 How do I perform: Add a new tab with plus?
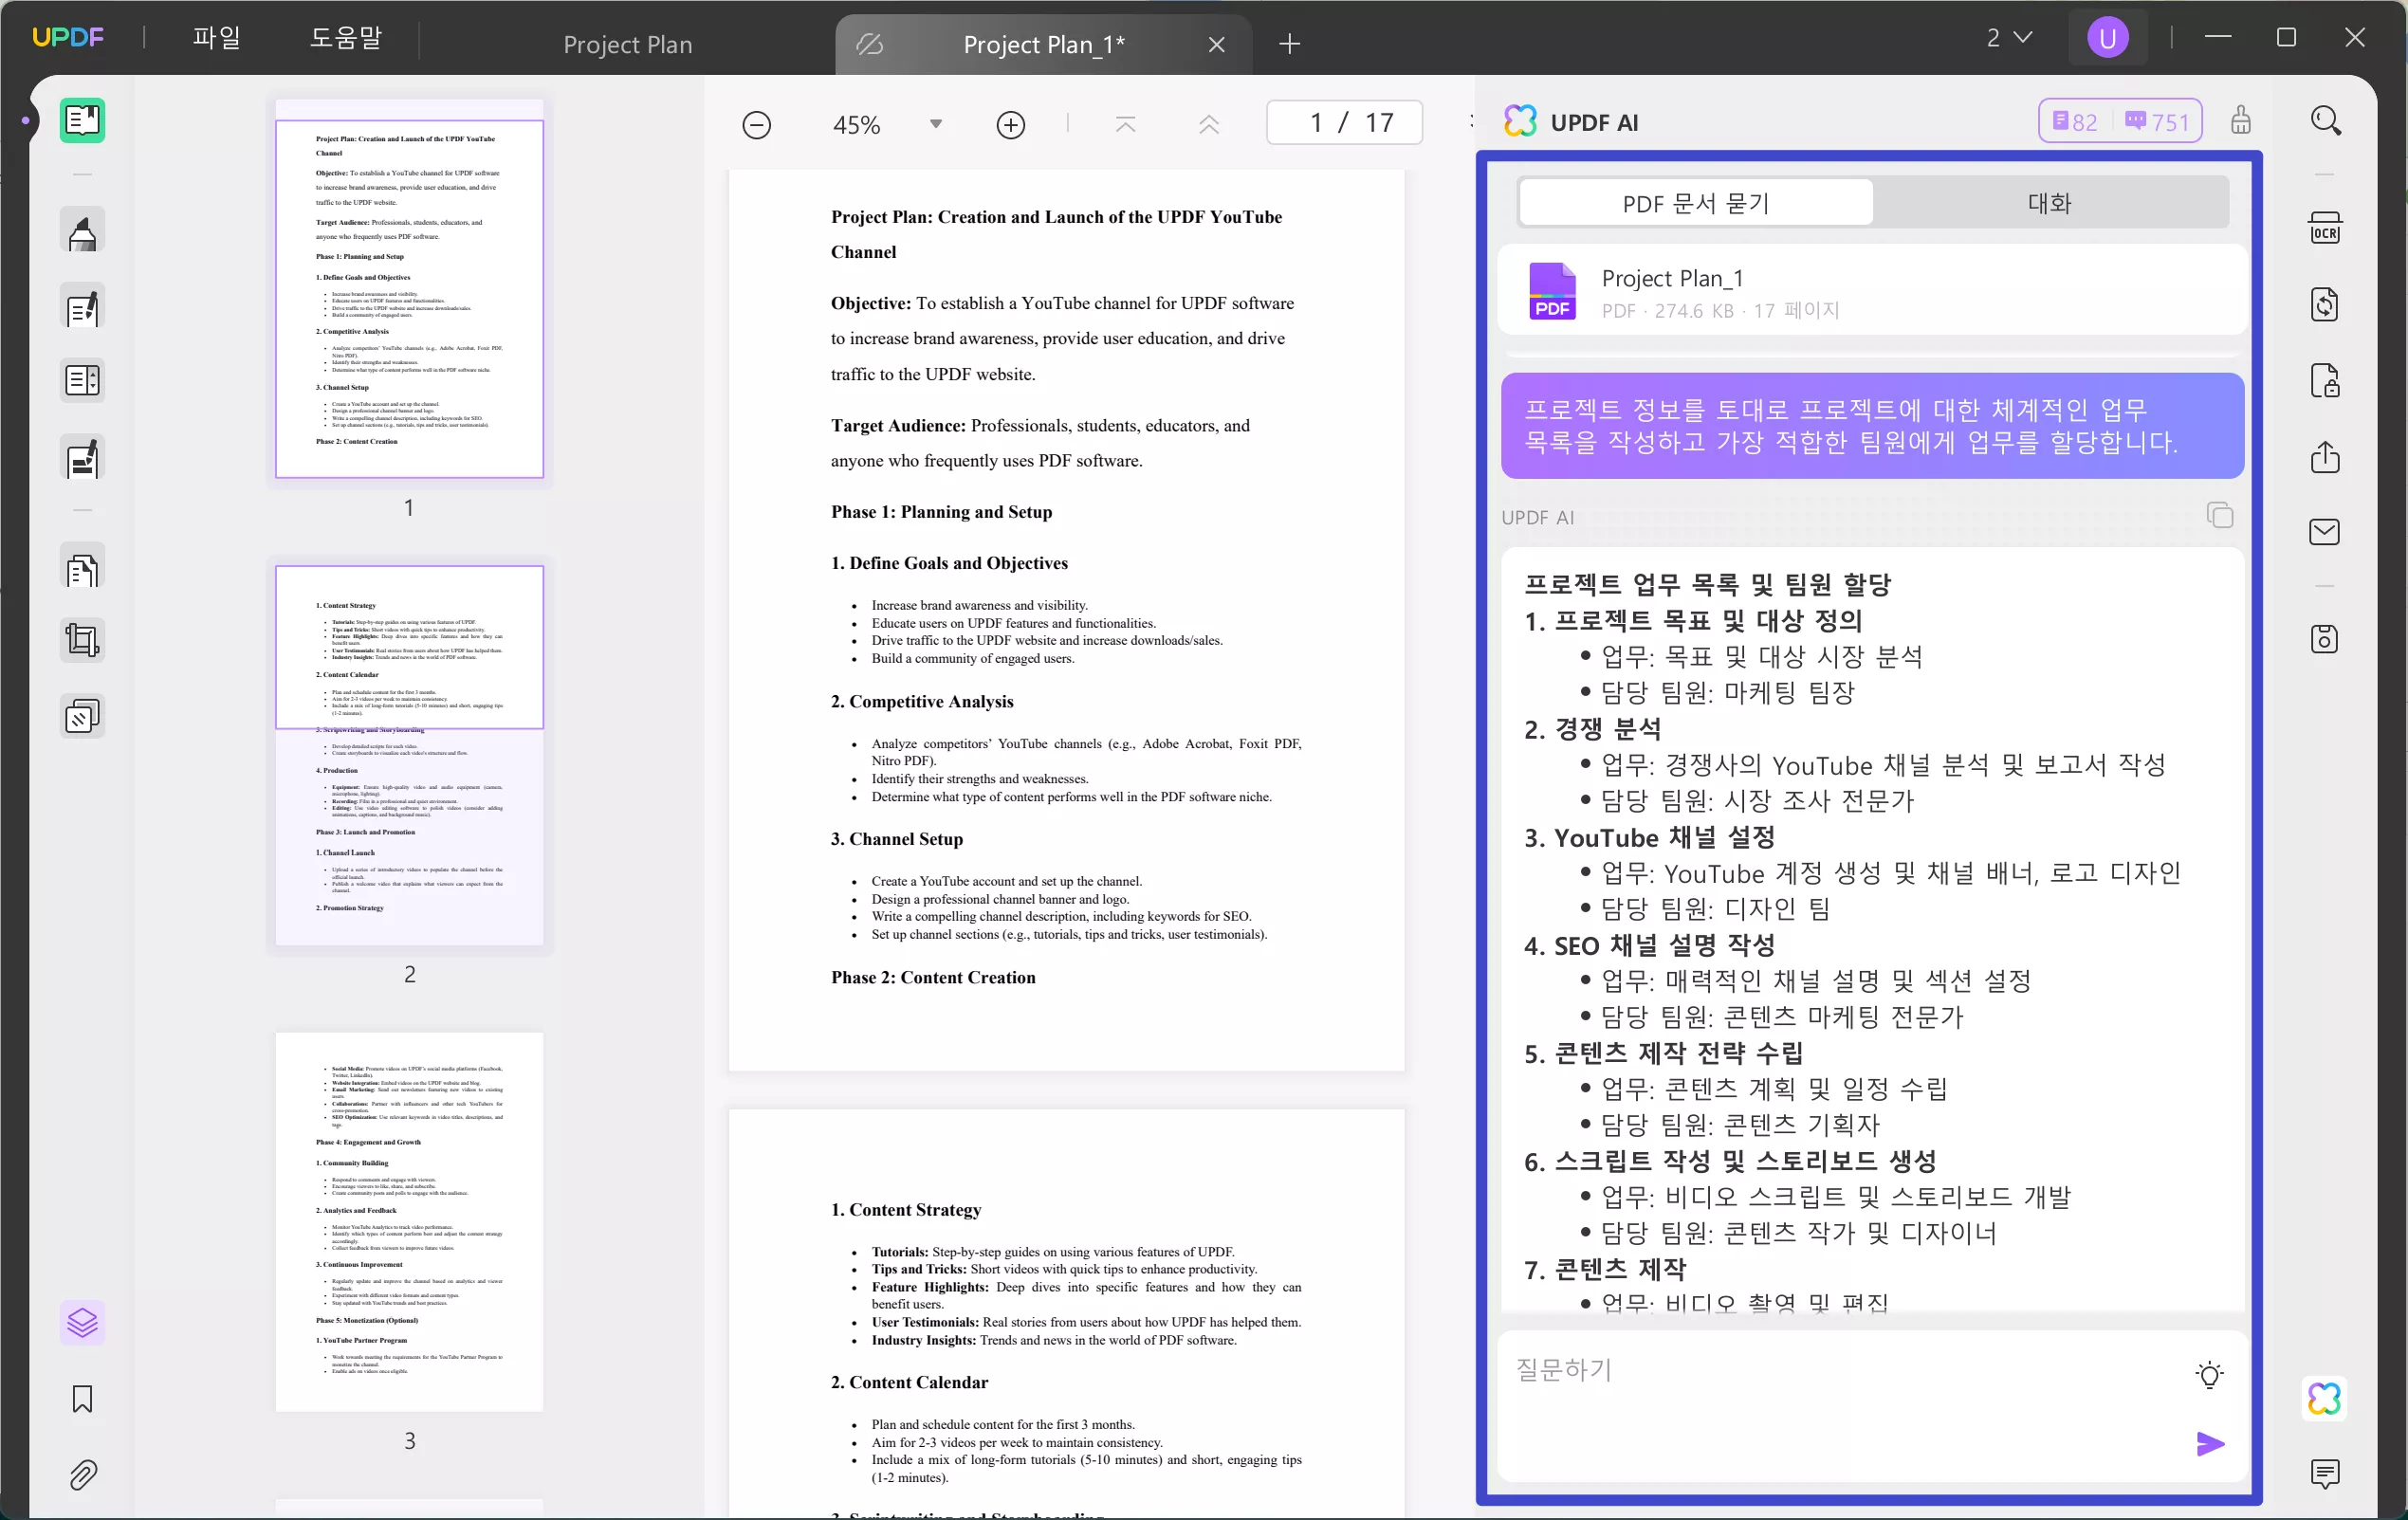[1290, 44]
